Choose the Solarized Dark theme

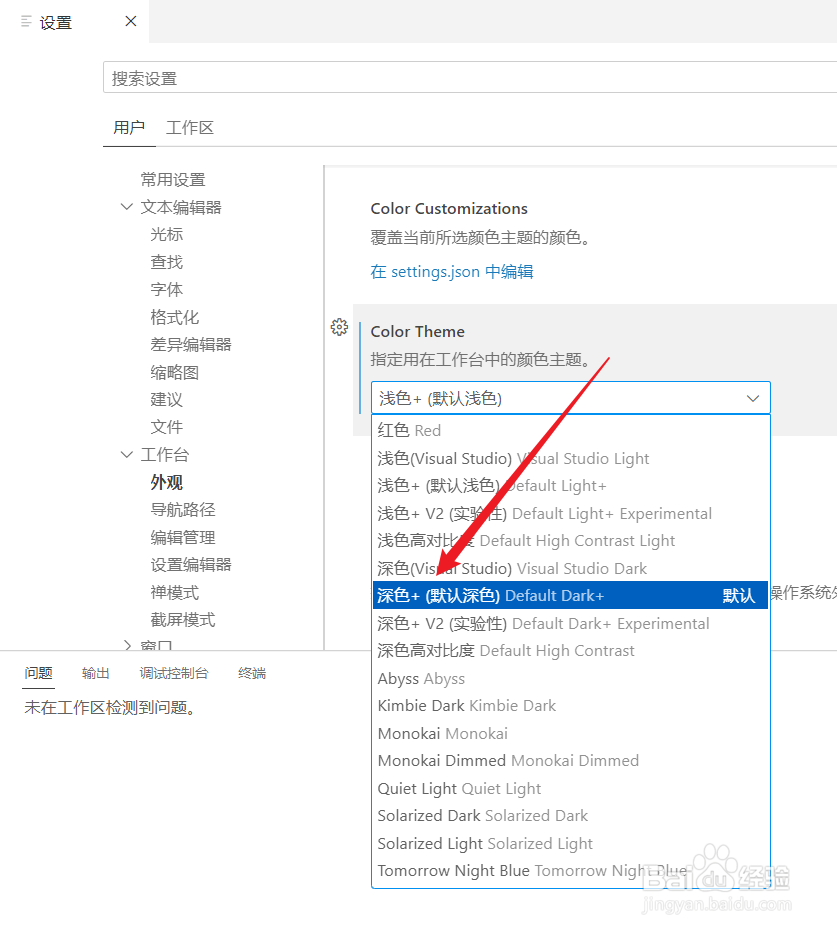(570, 816)
